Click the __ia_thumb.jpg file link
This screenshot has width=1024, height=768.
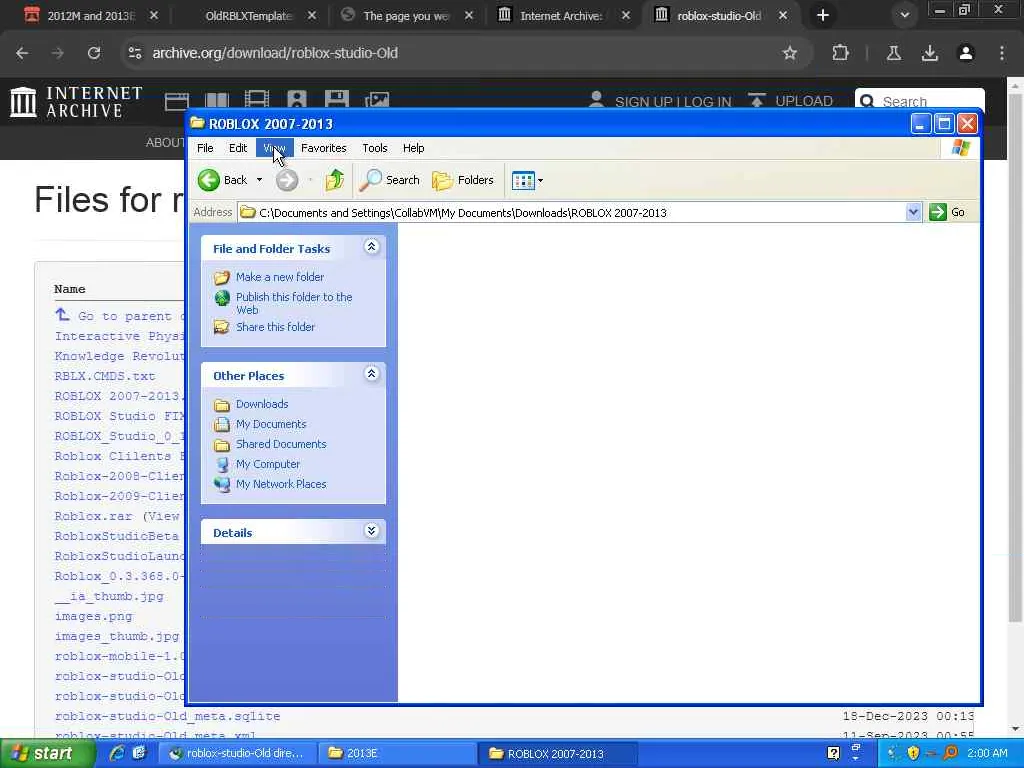click(x=109, y=596)
